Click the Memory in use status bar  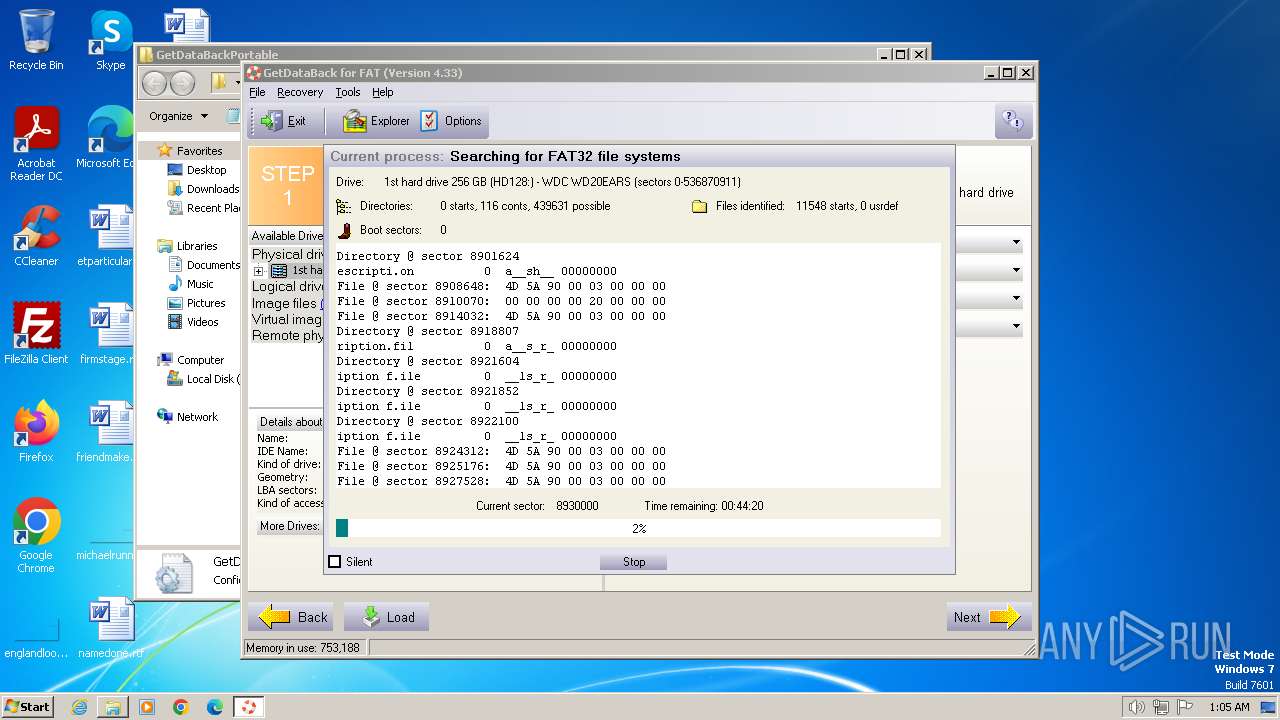click(303, 648)
